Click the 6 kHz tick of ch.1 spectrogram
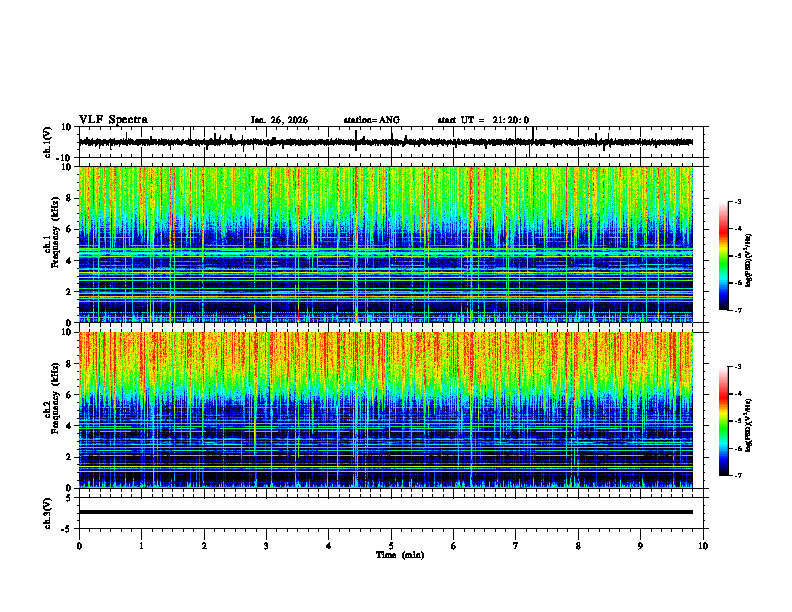The width and height of the screenshot is (792, 612). click(69, 229)
